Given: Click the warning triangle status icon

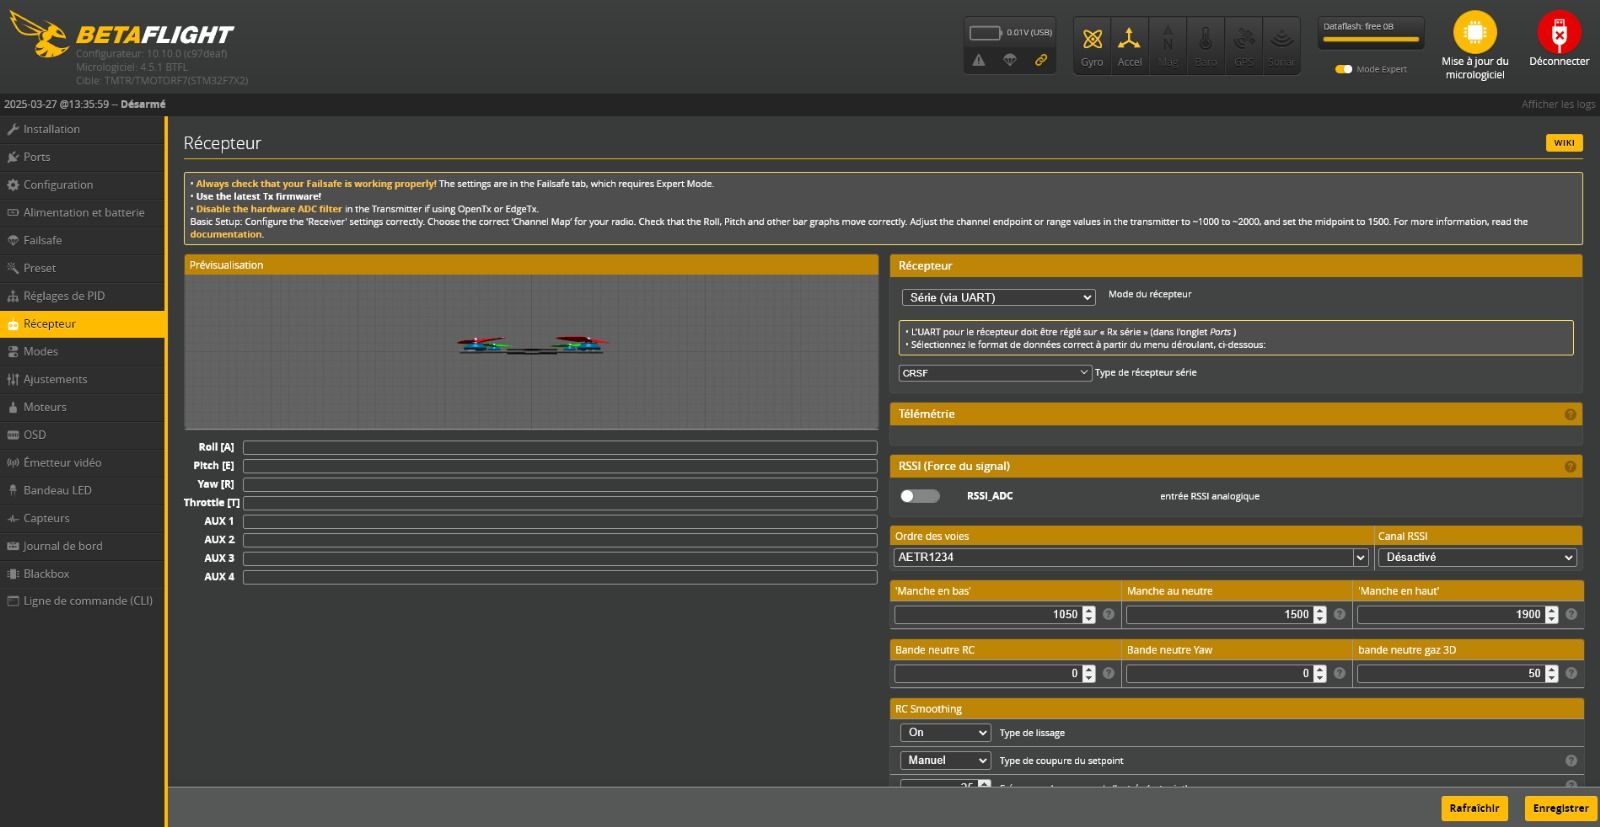Looking at the screenshot, I should 979,61.
